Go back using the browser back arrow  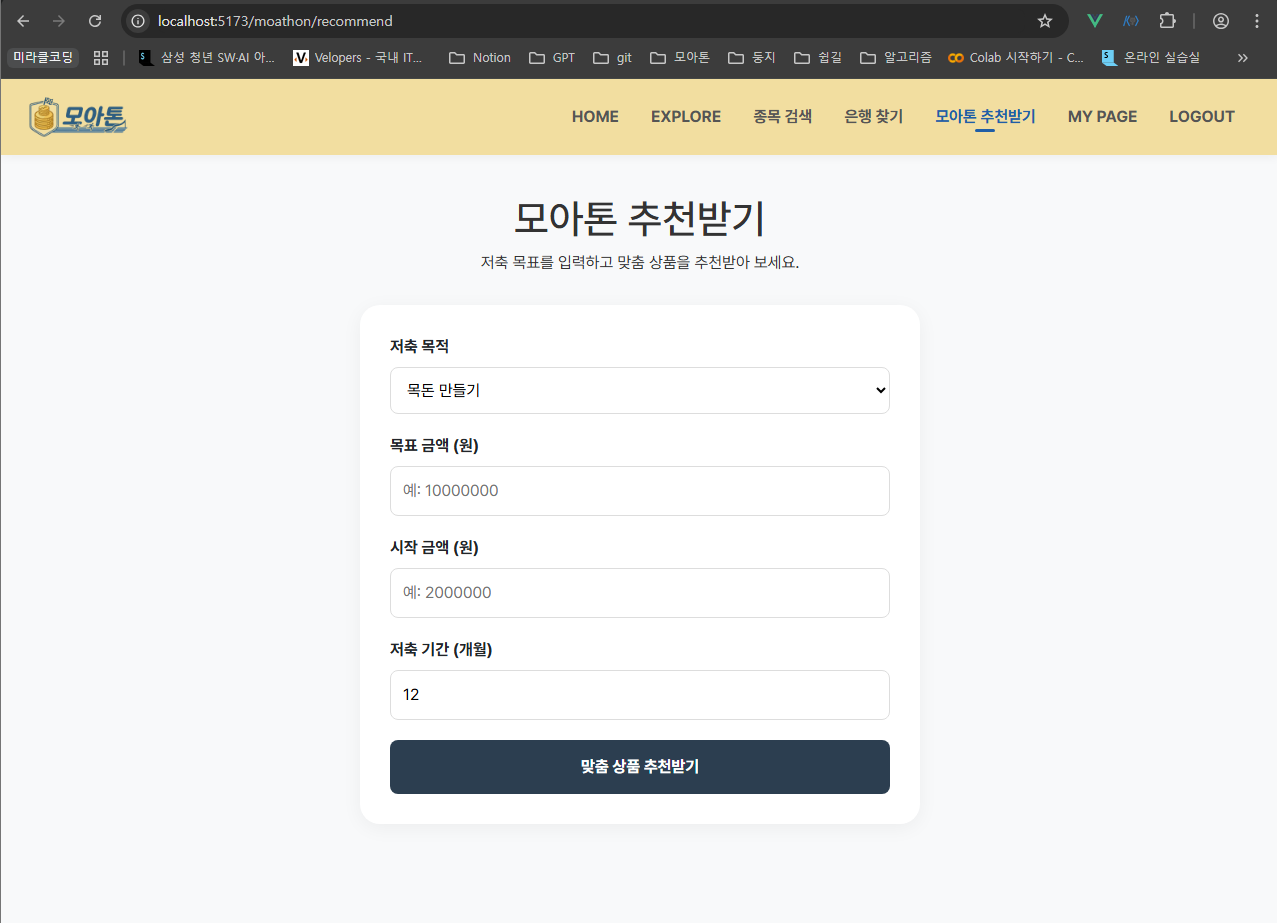[23, 21]
